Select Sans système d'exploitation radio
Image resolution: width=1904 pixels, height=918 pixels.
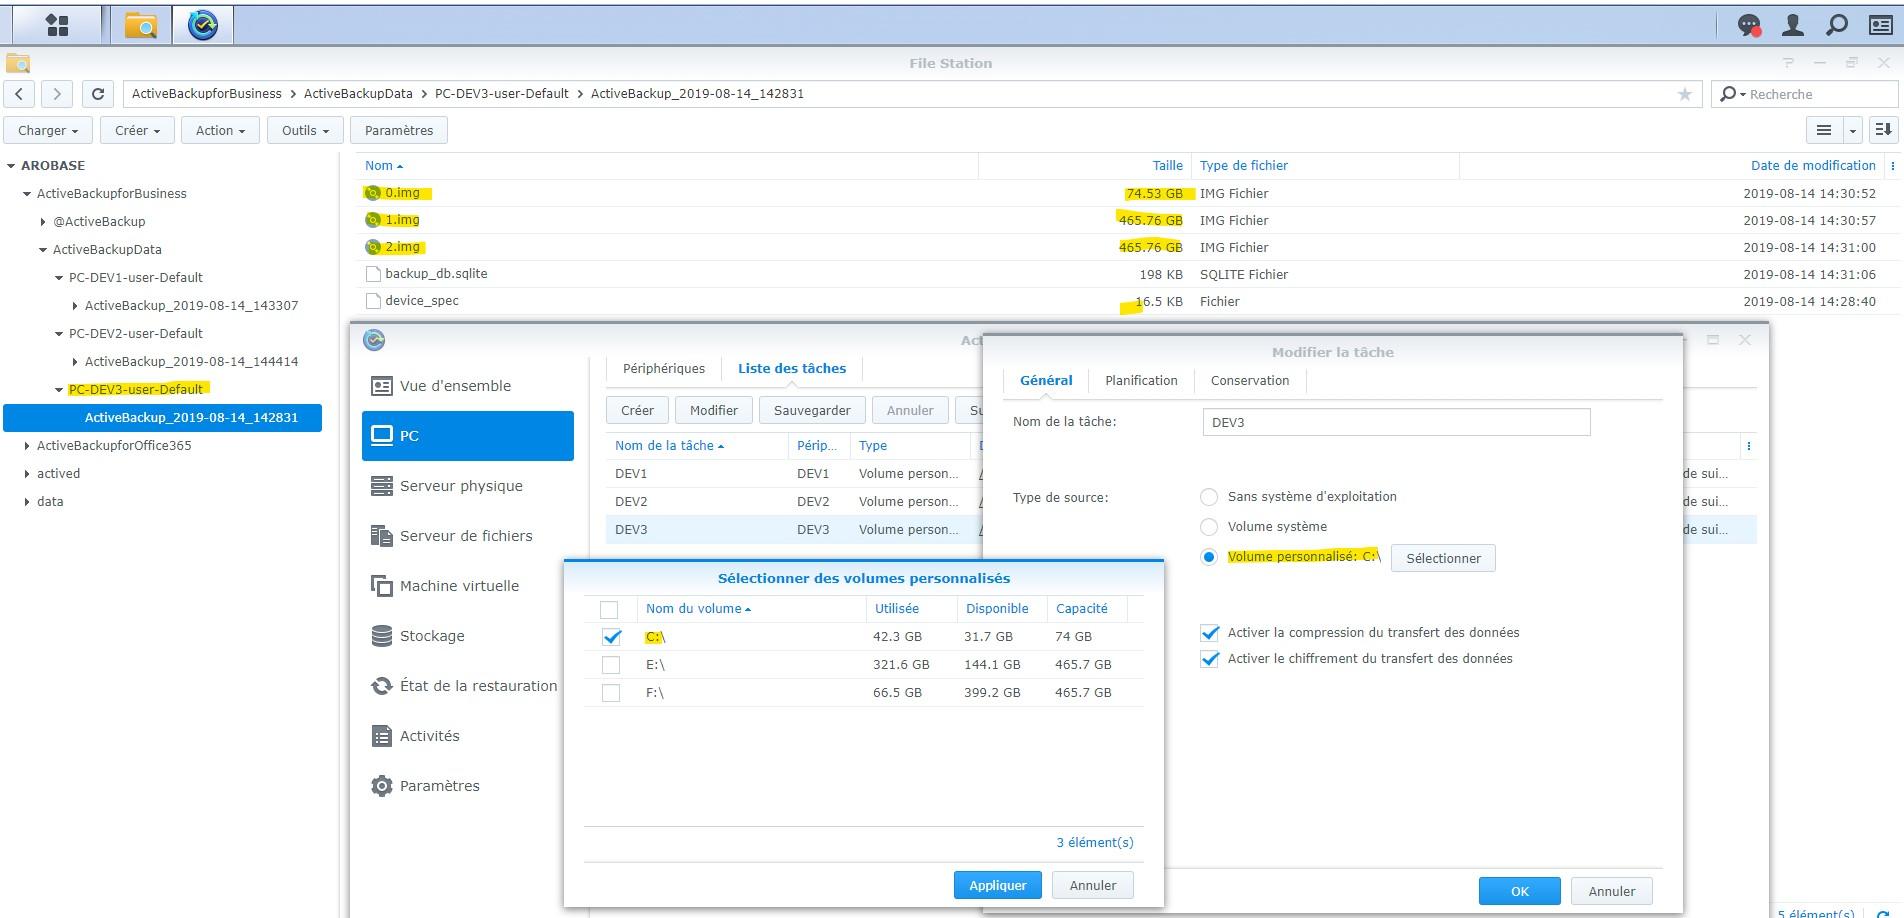(x=1209, y=497)
